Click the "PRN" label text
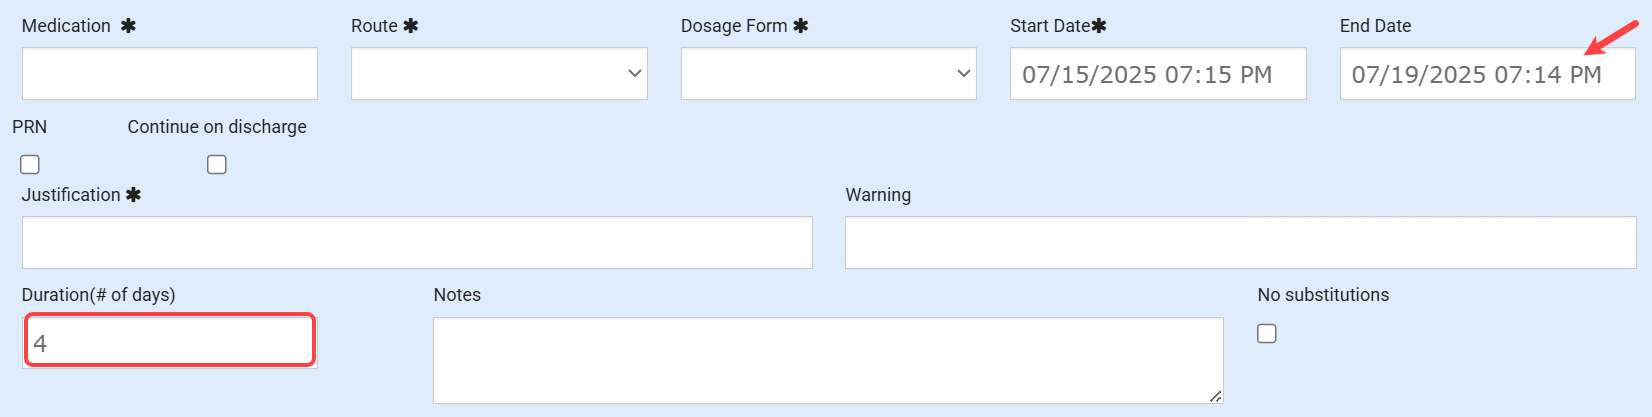The height and width of the screenshot is (417, 1652). pyautogui.click(x=30, y=127)
